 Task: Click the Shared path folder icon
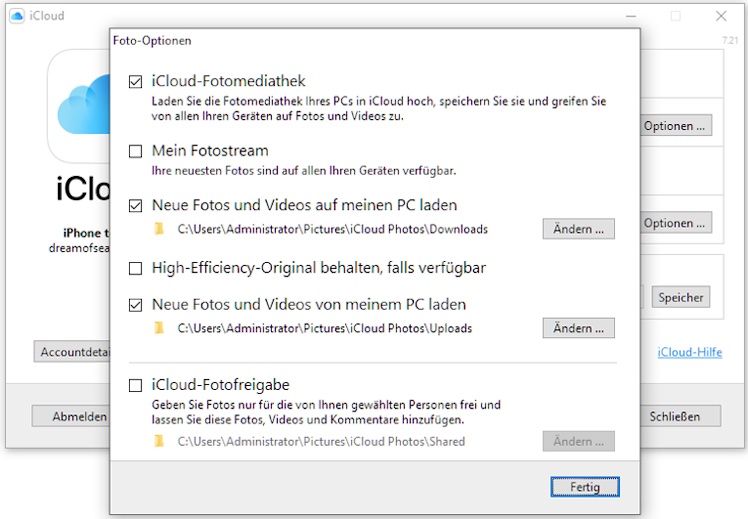pyautogui.click(x=158, y=441)
